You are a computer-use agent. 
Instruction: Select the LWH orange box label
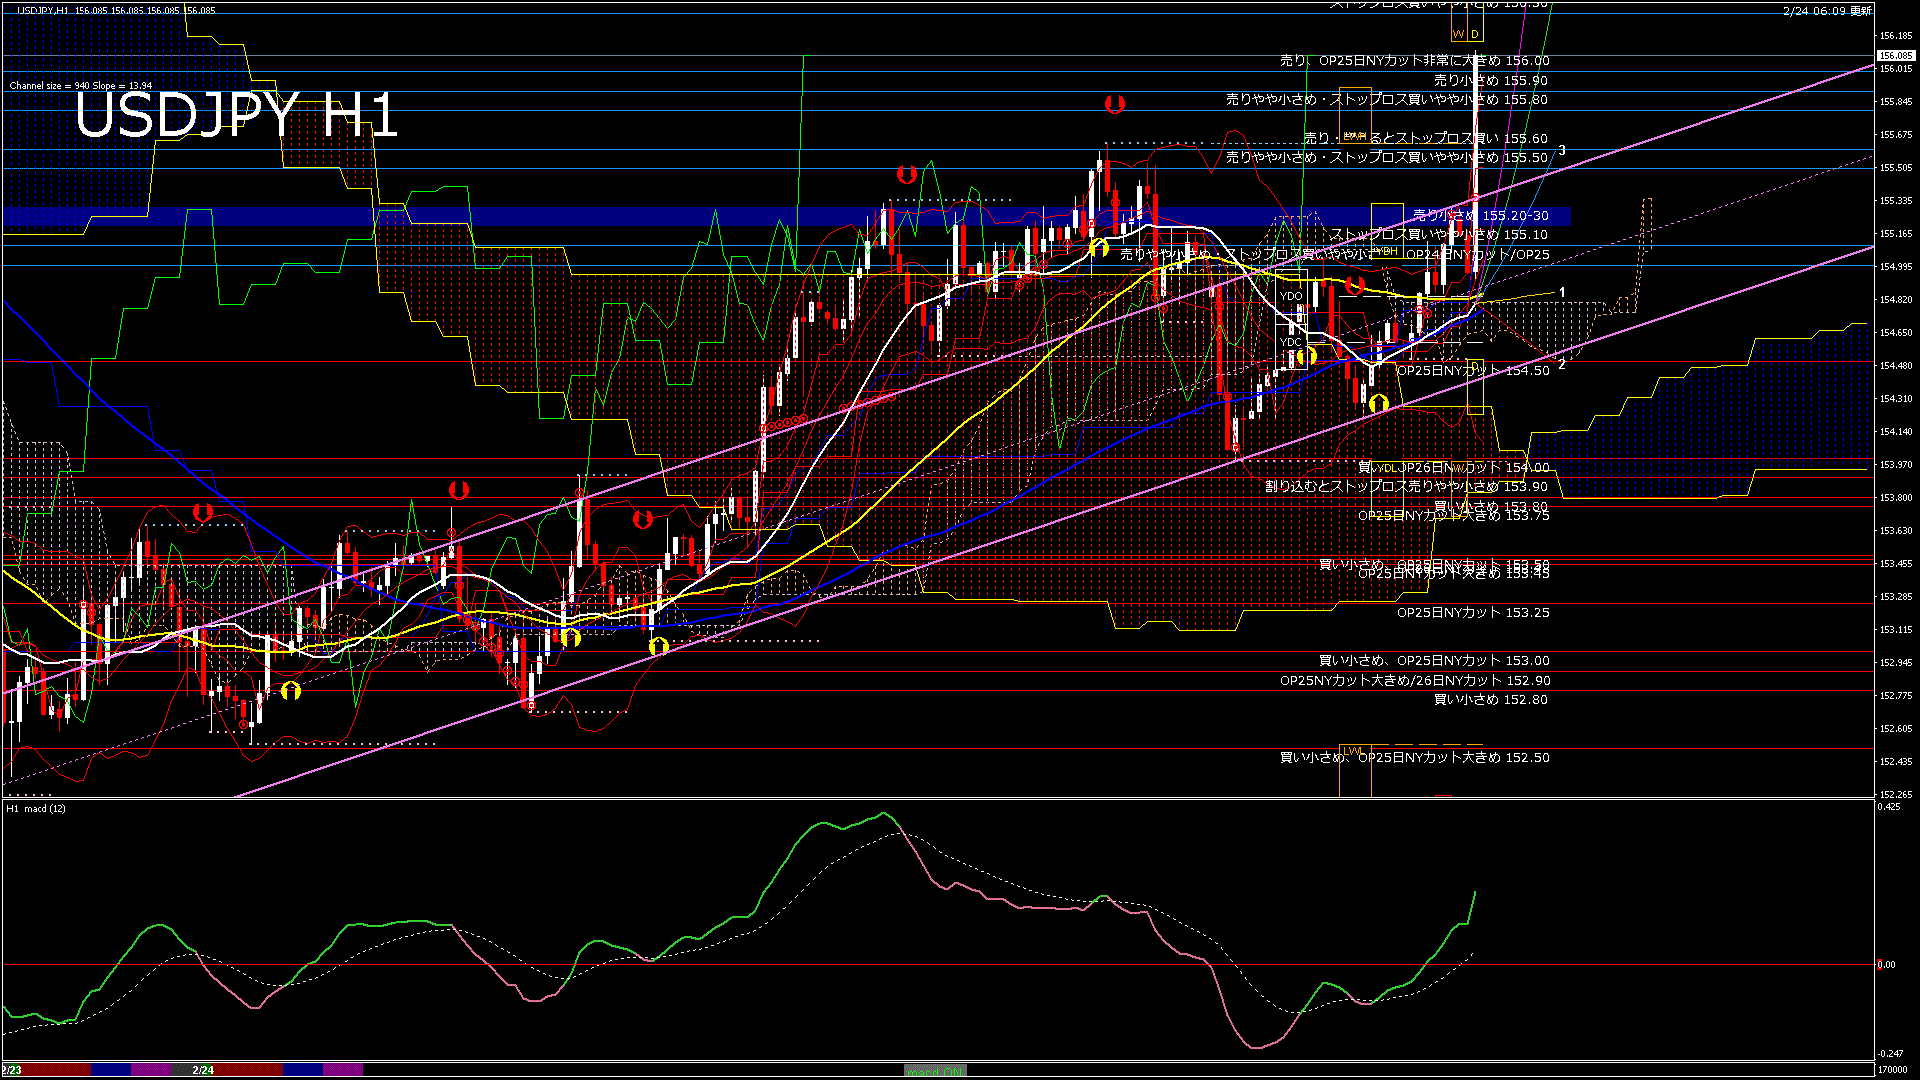pyautogui.click(x=1354, y=135)
